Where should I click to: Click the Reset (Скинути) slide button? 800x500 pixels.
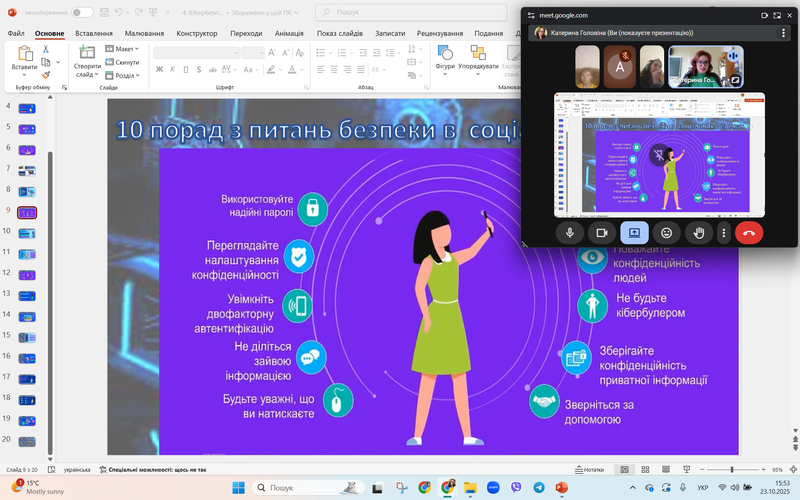(123, 62)
